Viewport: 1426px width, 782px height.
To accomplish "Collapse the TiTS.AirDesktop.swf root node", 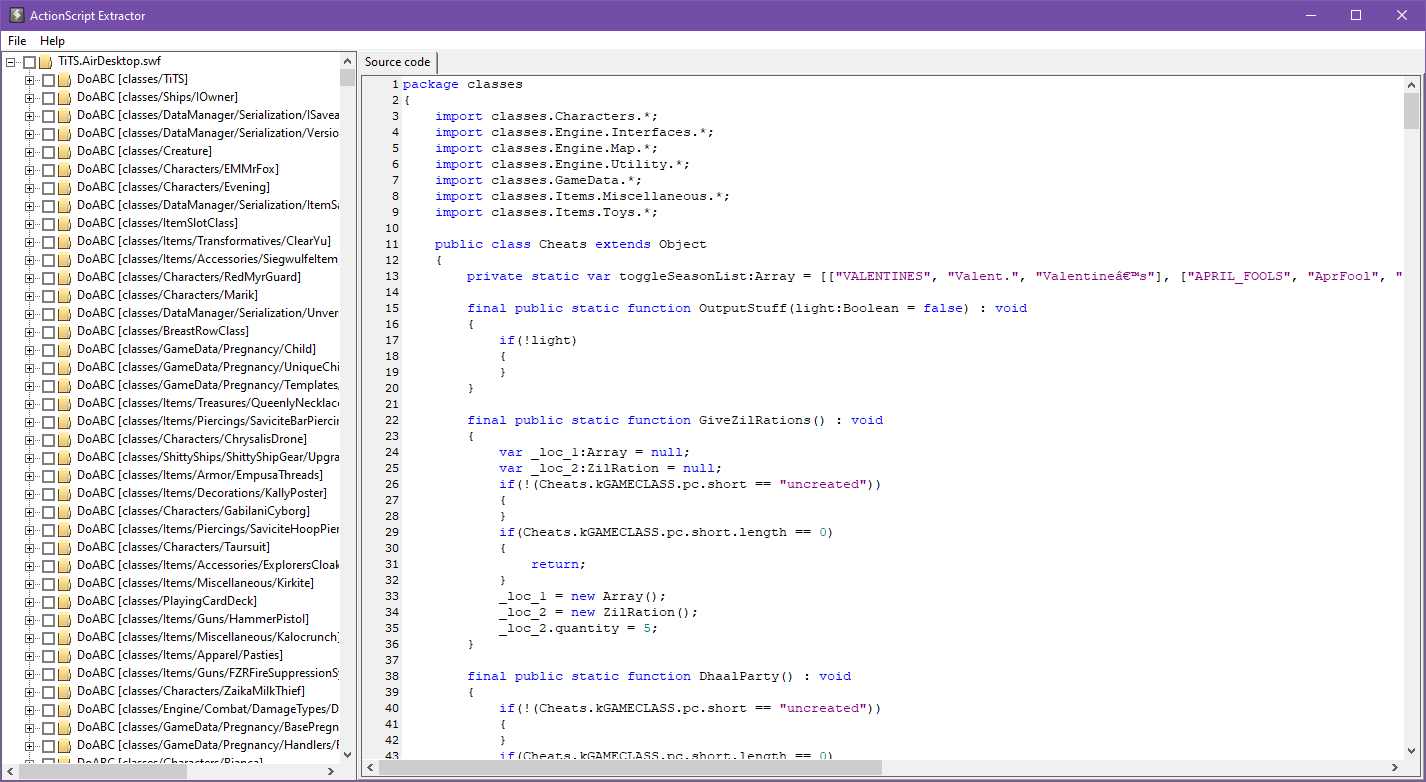I will 10,61.
